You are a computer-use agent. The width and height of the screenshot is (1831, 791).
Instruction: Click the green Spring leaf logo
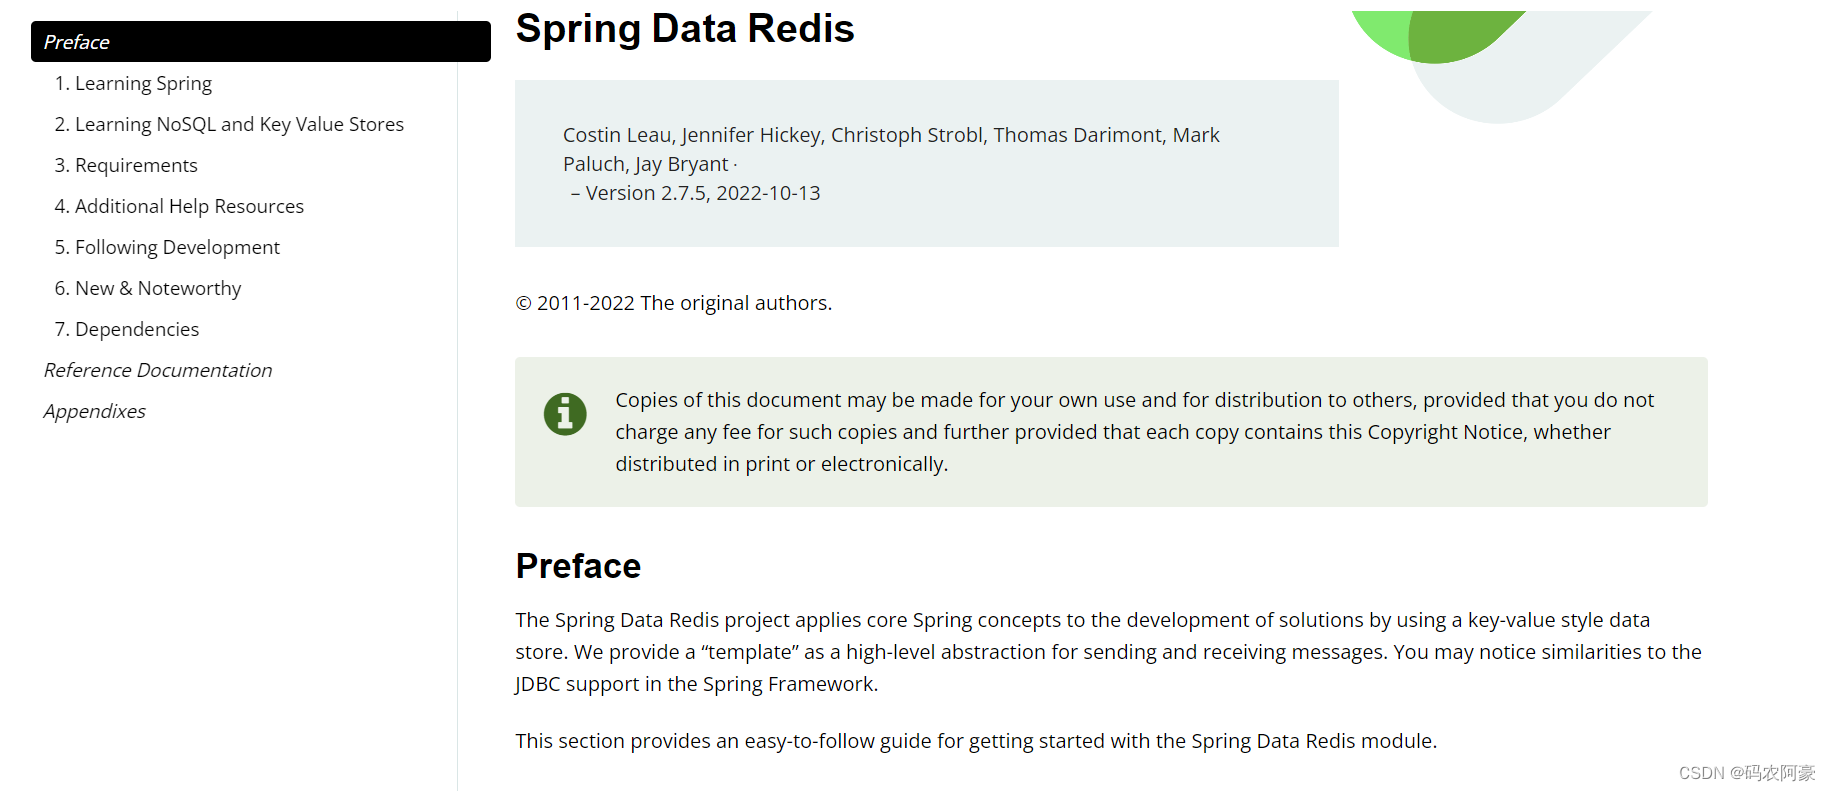point(1440,35)
